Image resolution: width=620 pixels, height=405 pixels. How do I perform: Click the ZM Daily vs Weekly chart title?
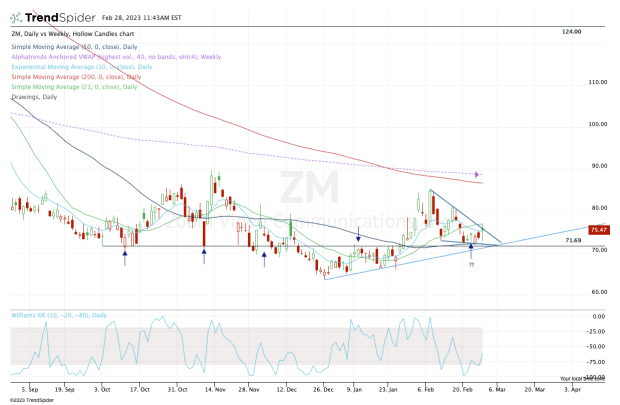click(73, 34)
